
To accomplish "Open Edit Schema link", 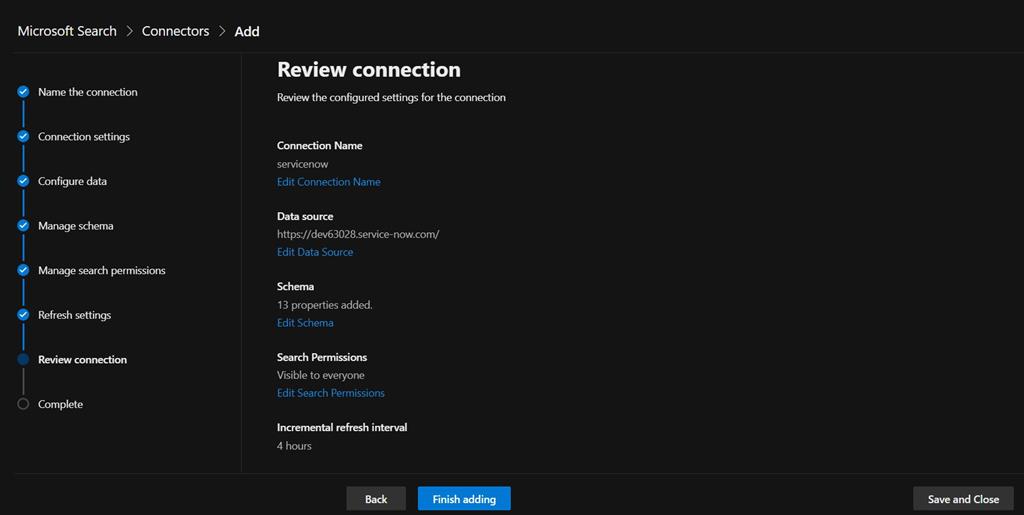I will point(305,322).
